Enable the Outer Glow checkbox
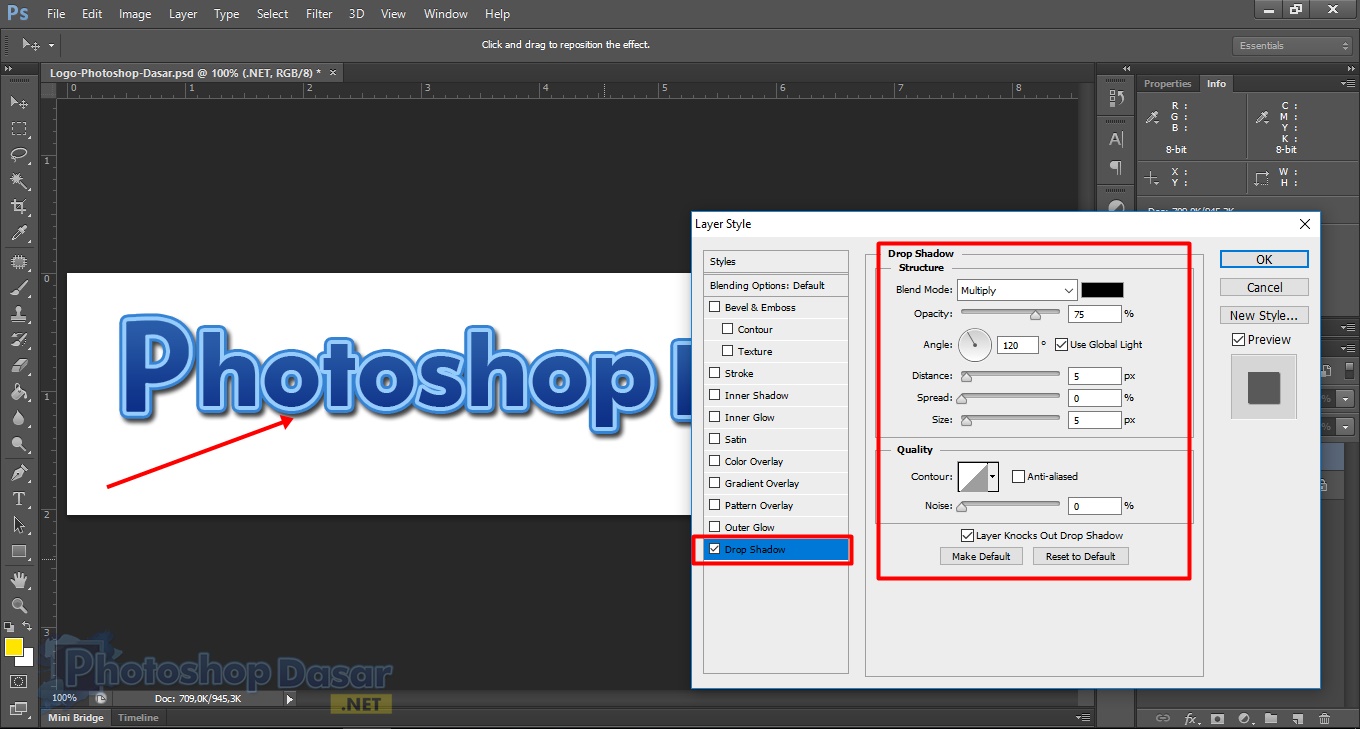The image size is (1360, 729). coord(714,527)
